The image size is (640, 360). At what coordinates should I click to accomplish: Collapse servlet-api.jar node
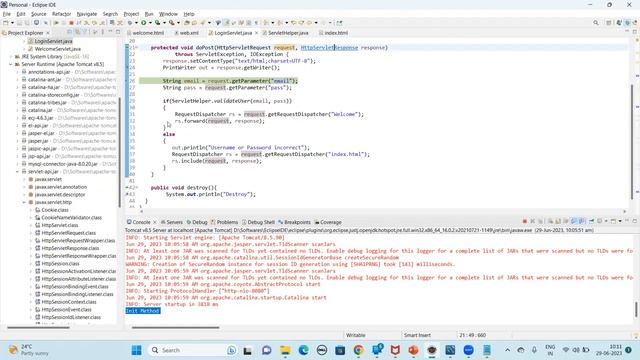[18, 172]
